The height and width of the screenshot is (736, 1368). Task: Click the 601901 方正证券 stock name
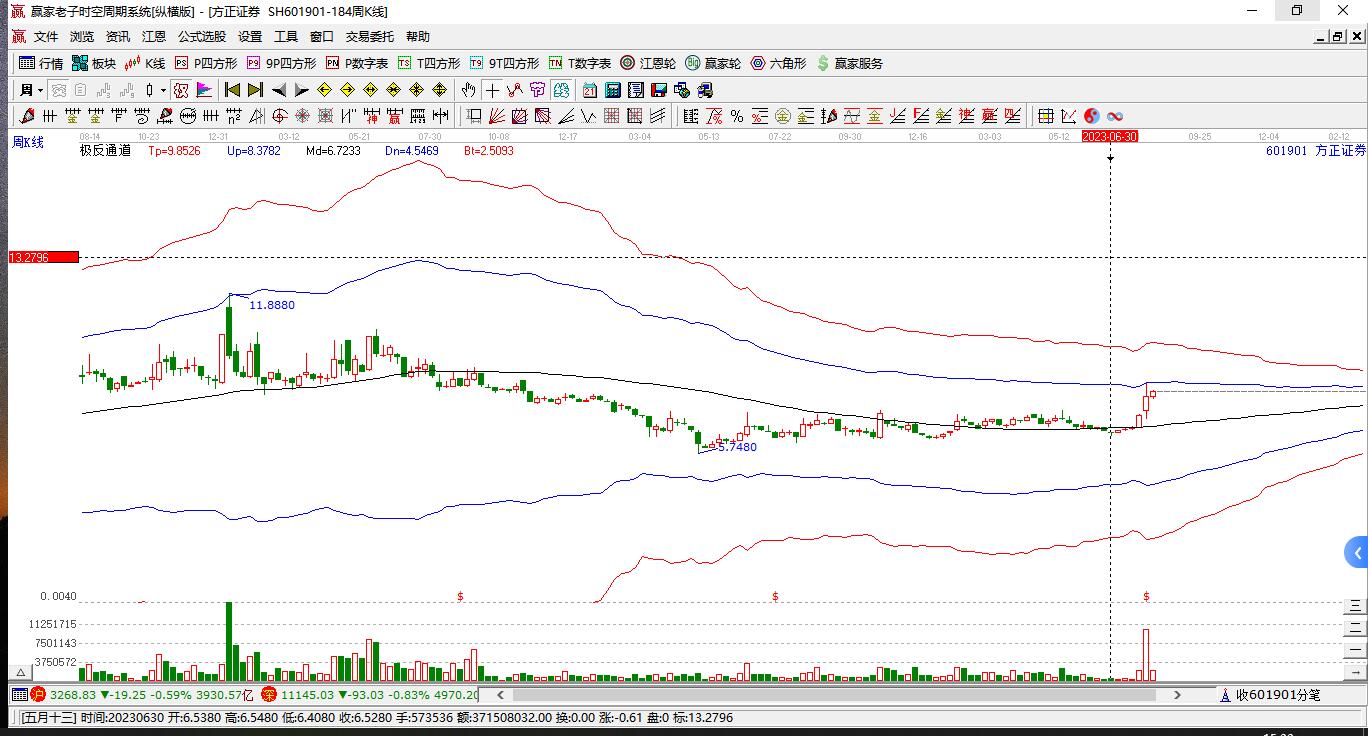point(1315,151)
